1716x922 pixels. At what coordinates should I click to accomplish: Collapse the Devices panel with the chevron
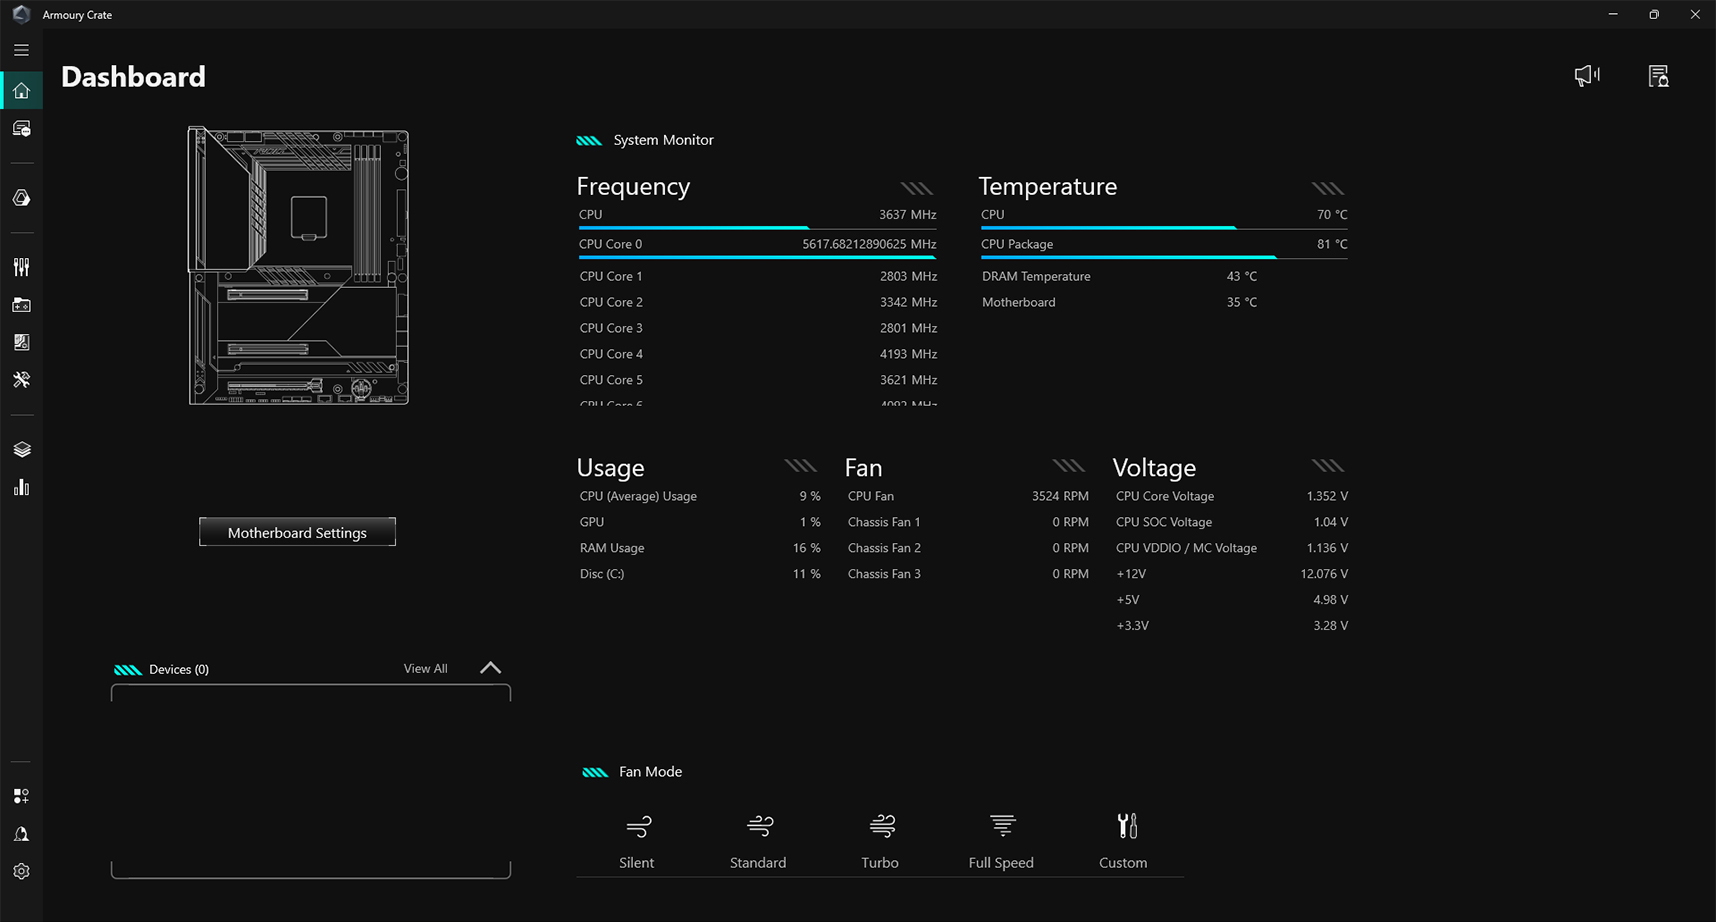coord(490,668)
